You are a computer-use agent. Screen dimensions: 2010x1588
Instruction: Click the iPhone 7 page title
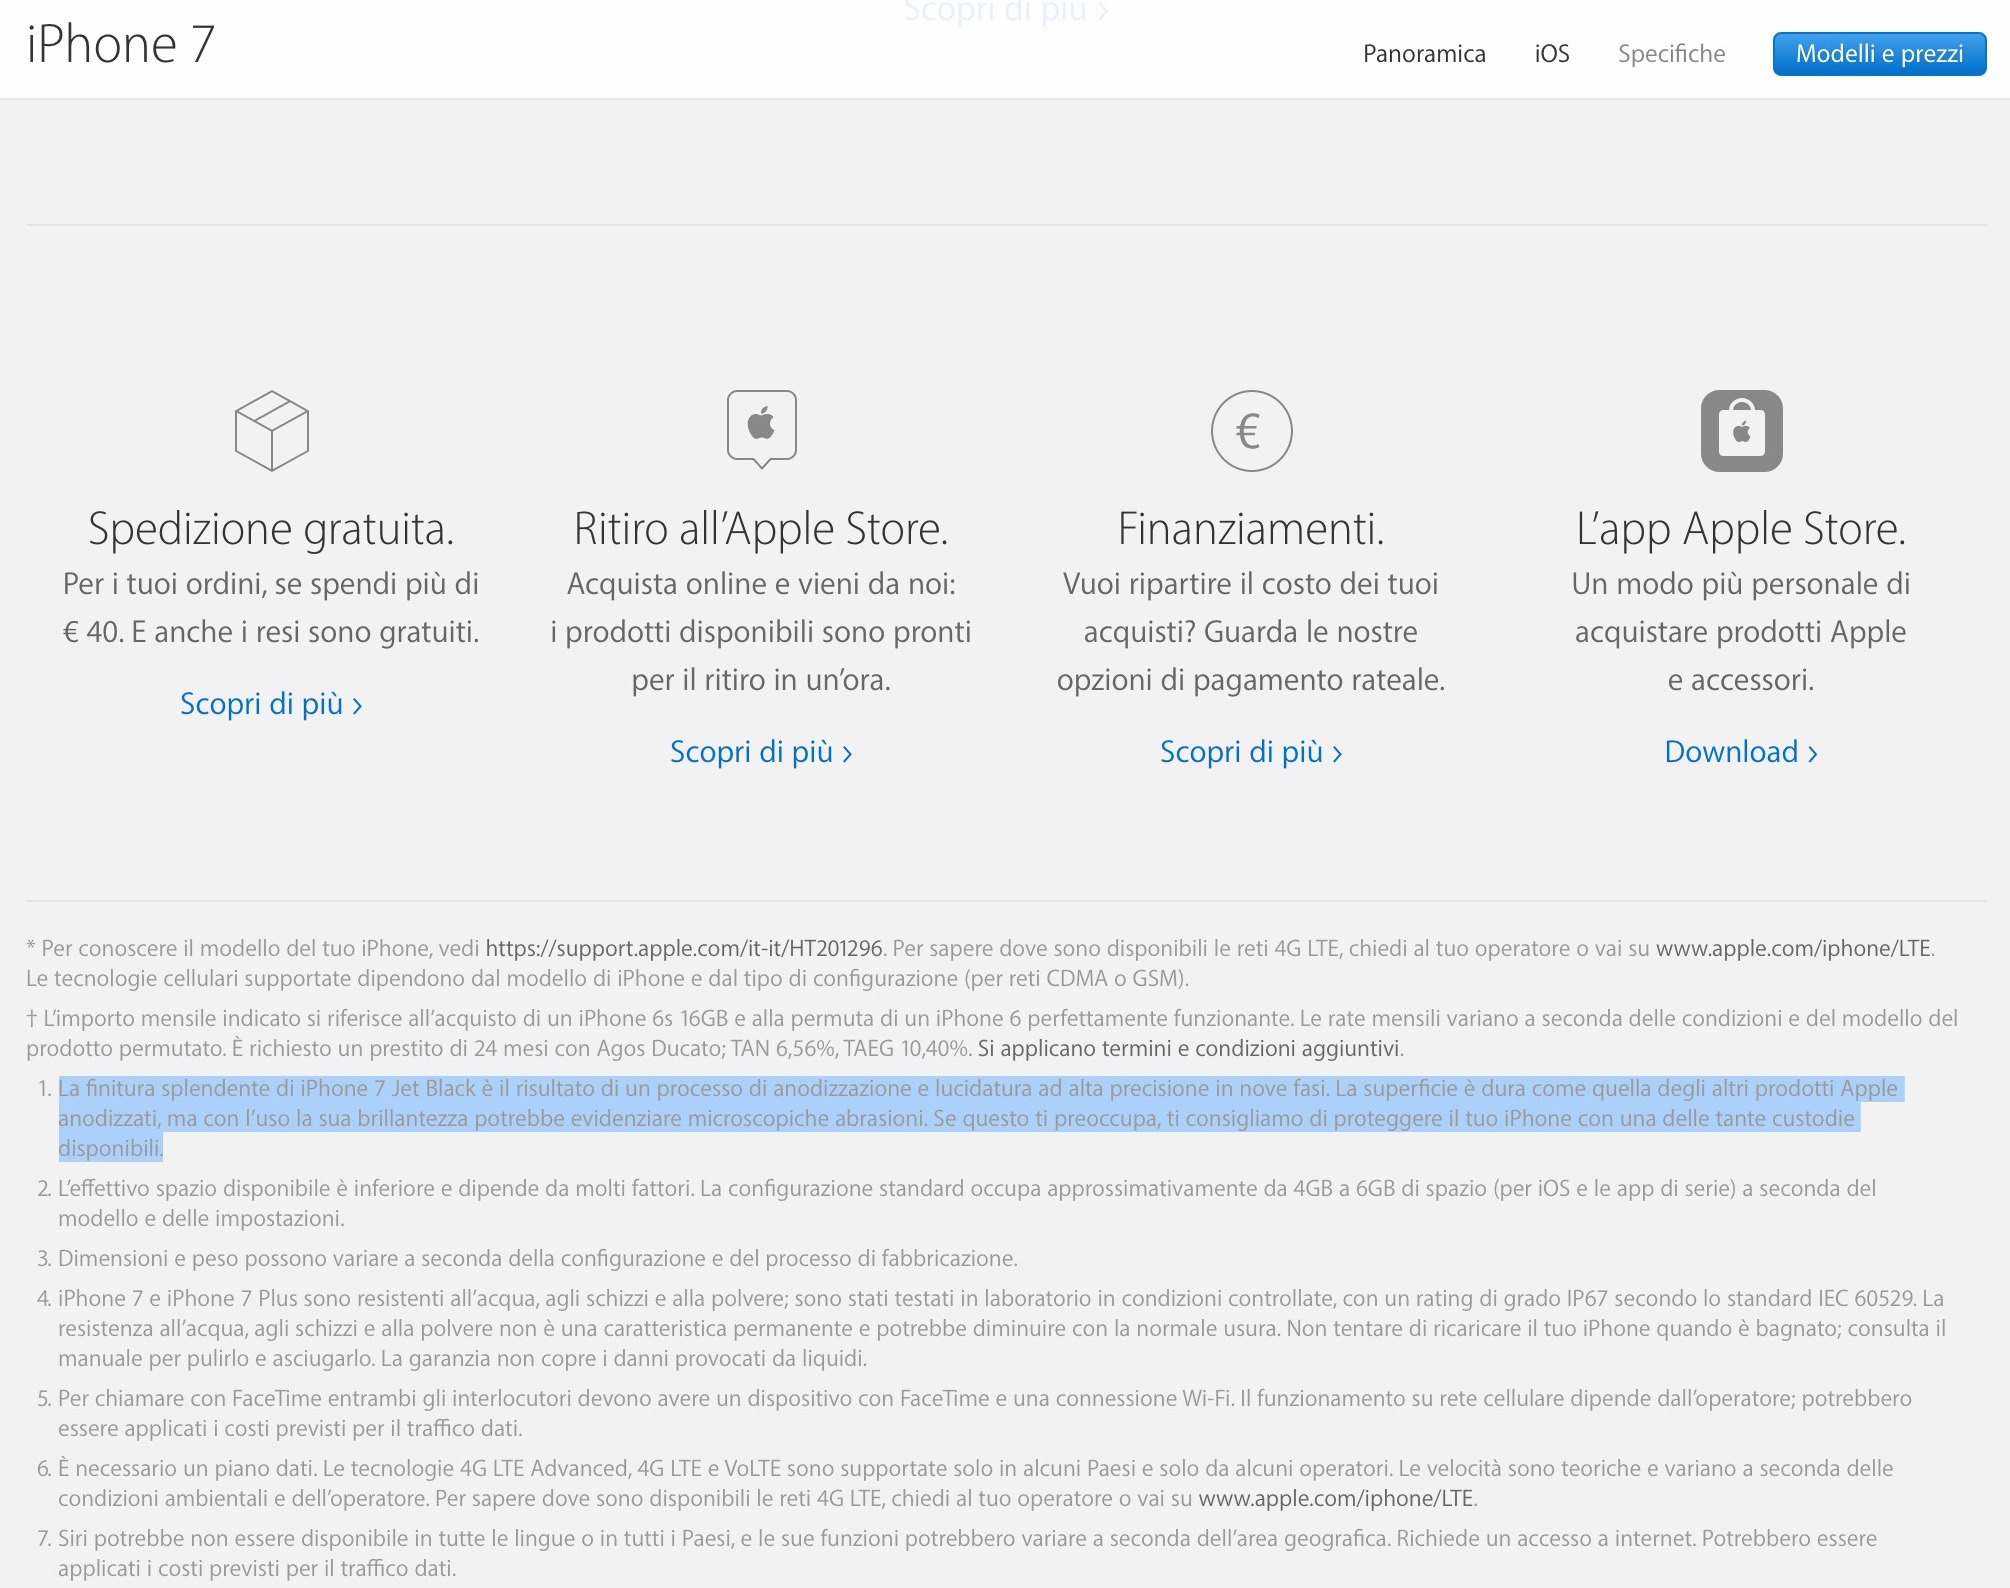[121, 45]
